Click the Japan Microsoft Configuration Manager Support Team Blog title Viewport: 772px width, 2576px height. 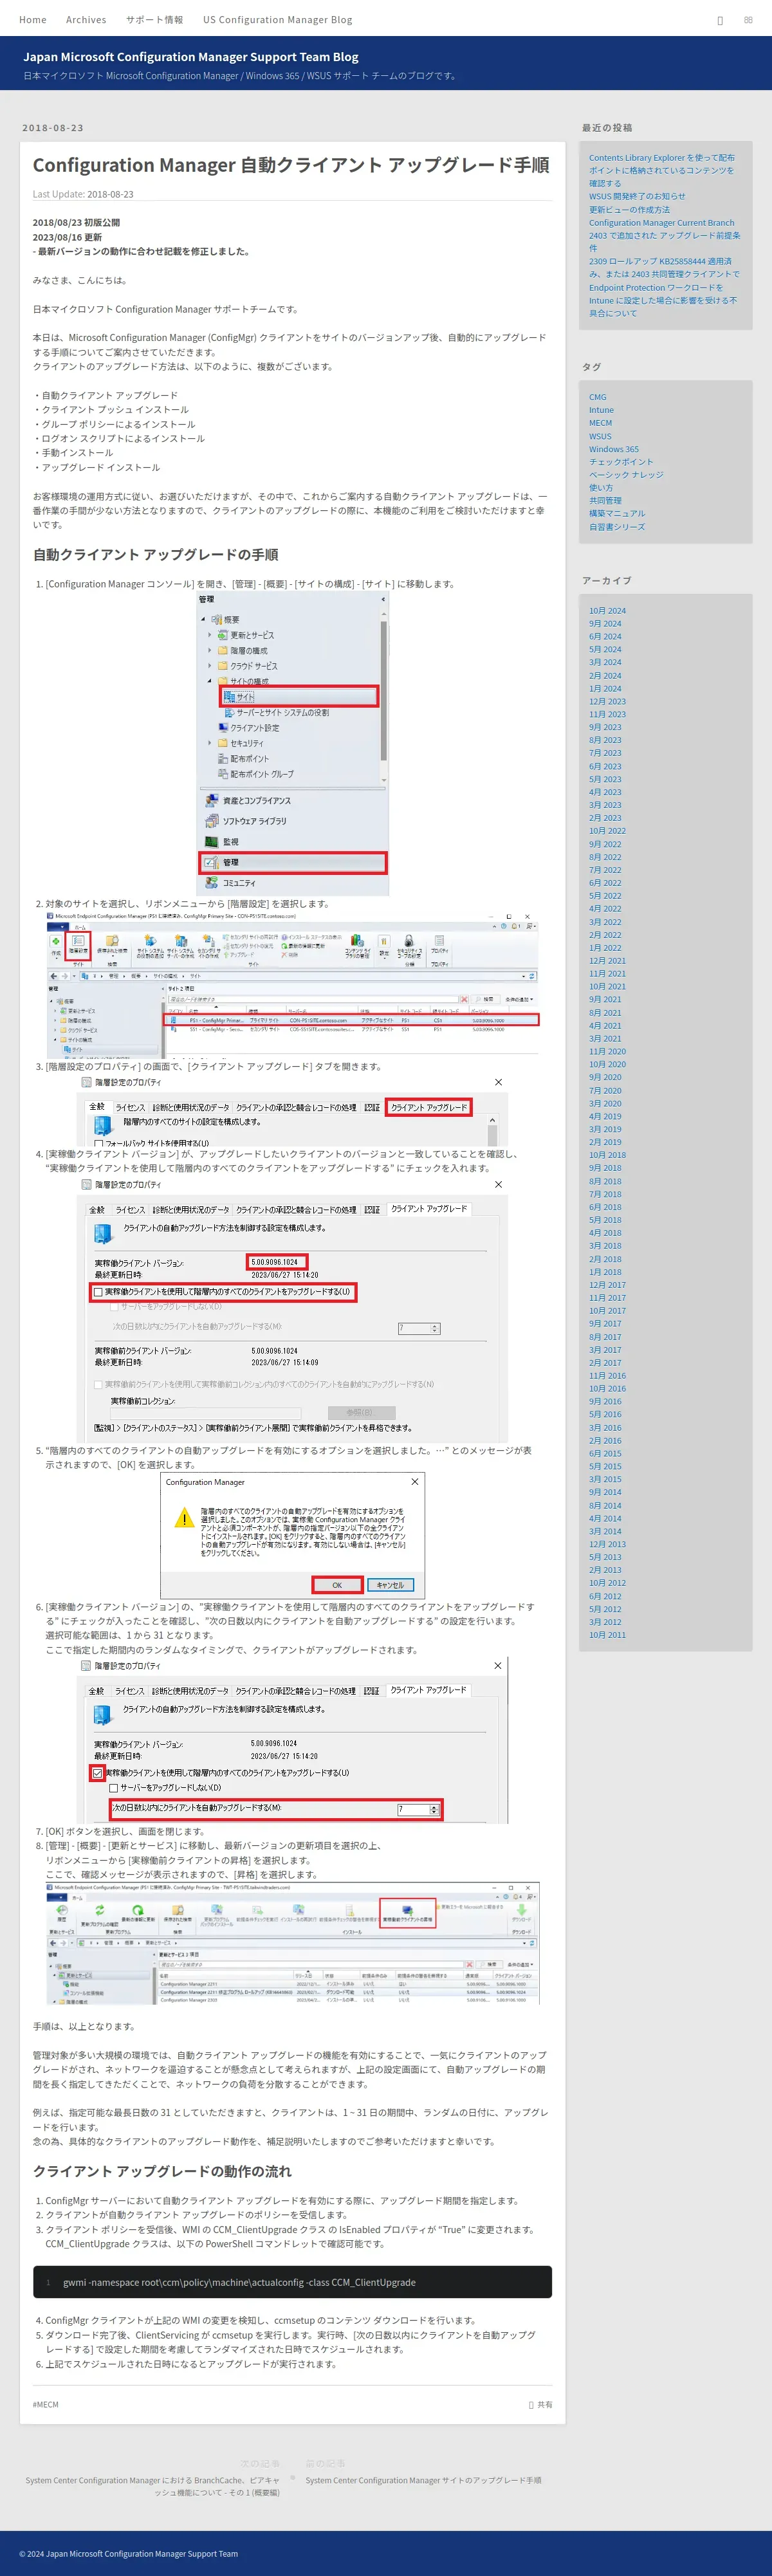click(x=191, y=57)
